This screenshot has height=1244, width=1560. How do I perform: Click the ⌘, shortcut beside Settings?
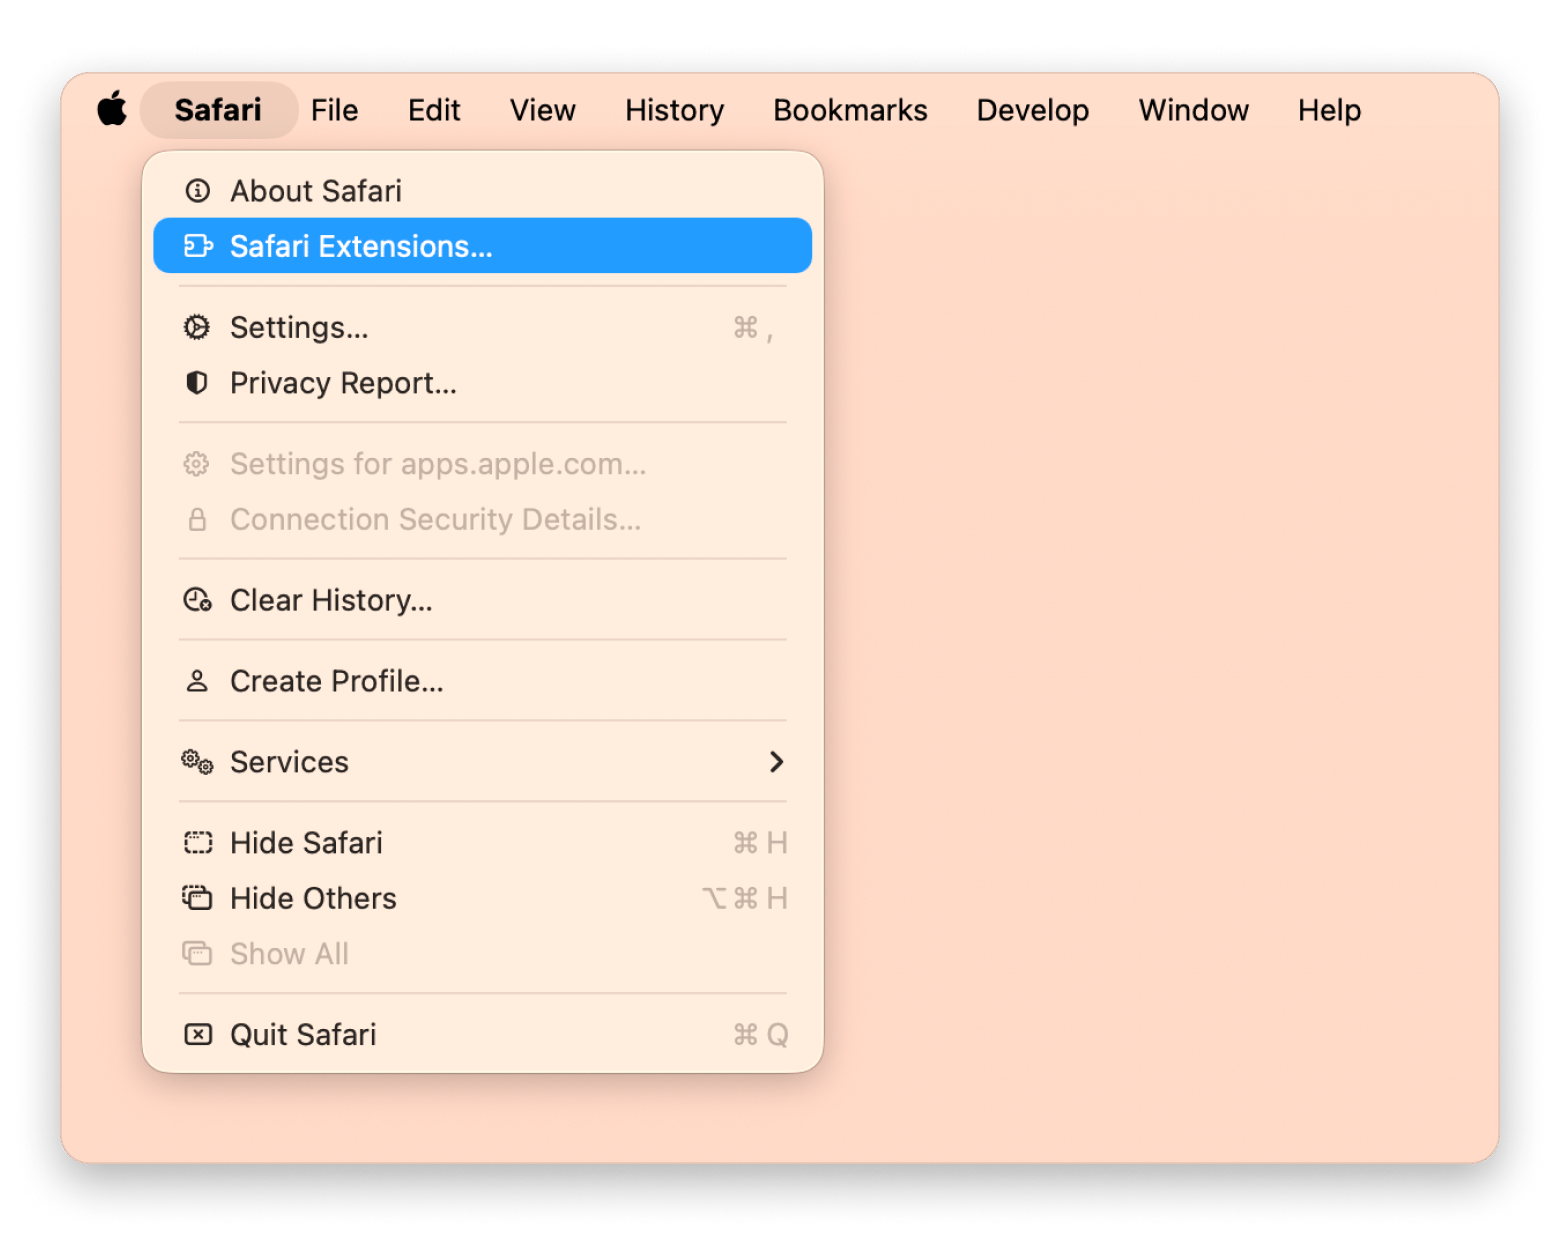tap(753, 328)
